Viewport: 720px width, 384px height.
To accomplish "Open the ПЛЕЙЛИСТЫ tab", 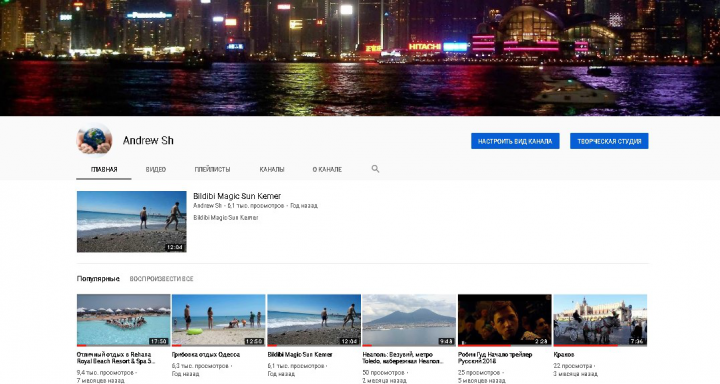I will tap(212, 169).
